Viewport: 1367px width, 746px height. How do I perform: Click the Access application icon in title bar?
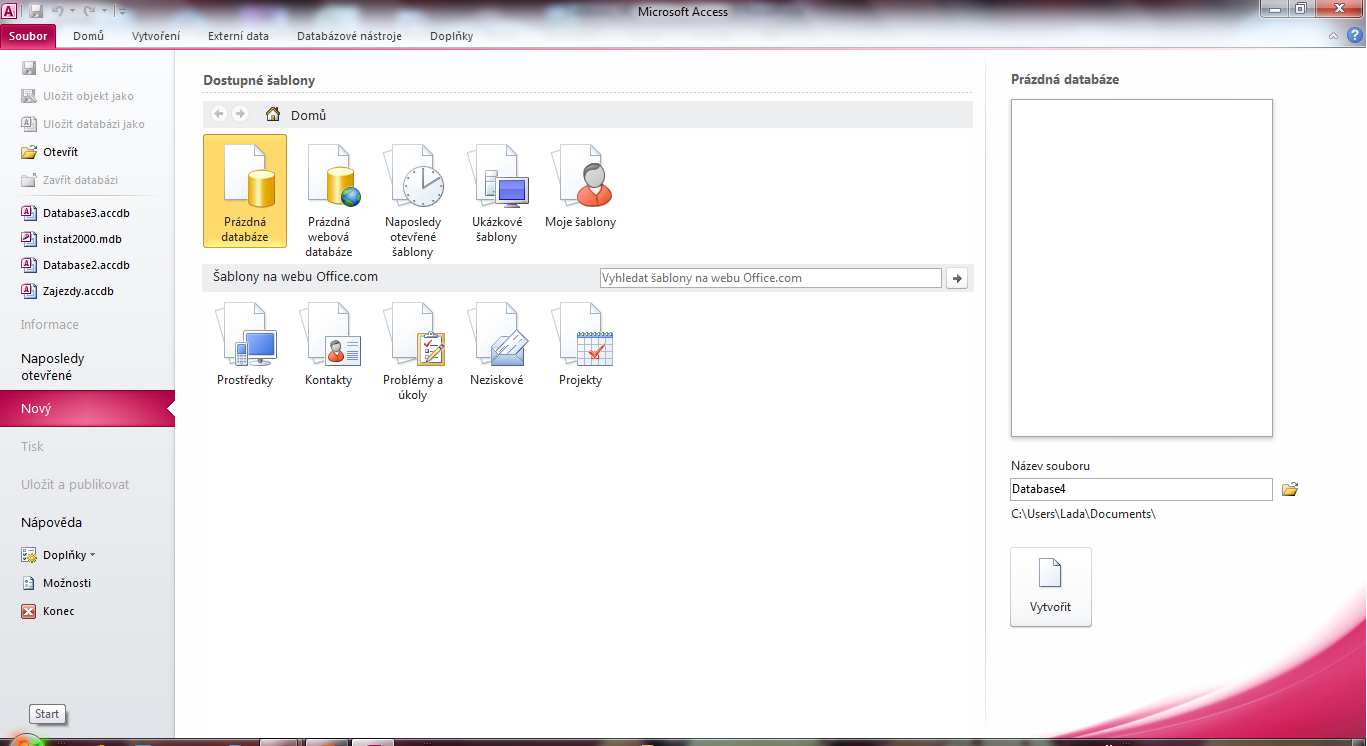pyautogui.click(x=9, y=11)
